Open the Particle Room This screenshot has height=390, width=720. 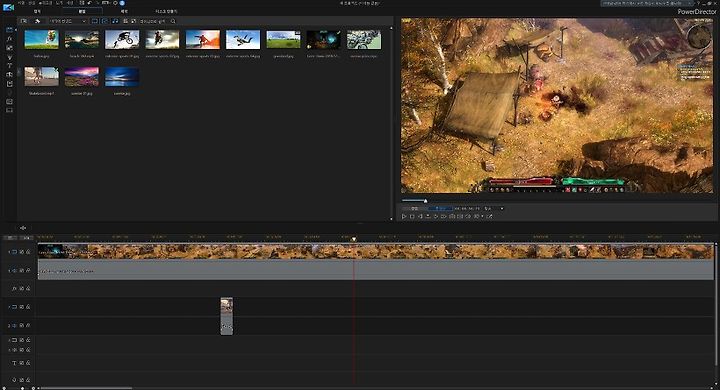pyautogui.click(x=9, y=57)
